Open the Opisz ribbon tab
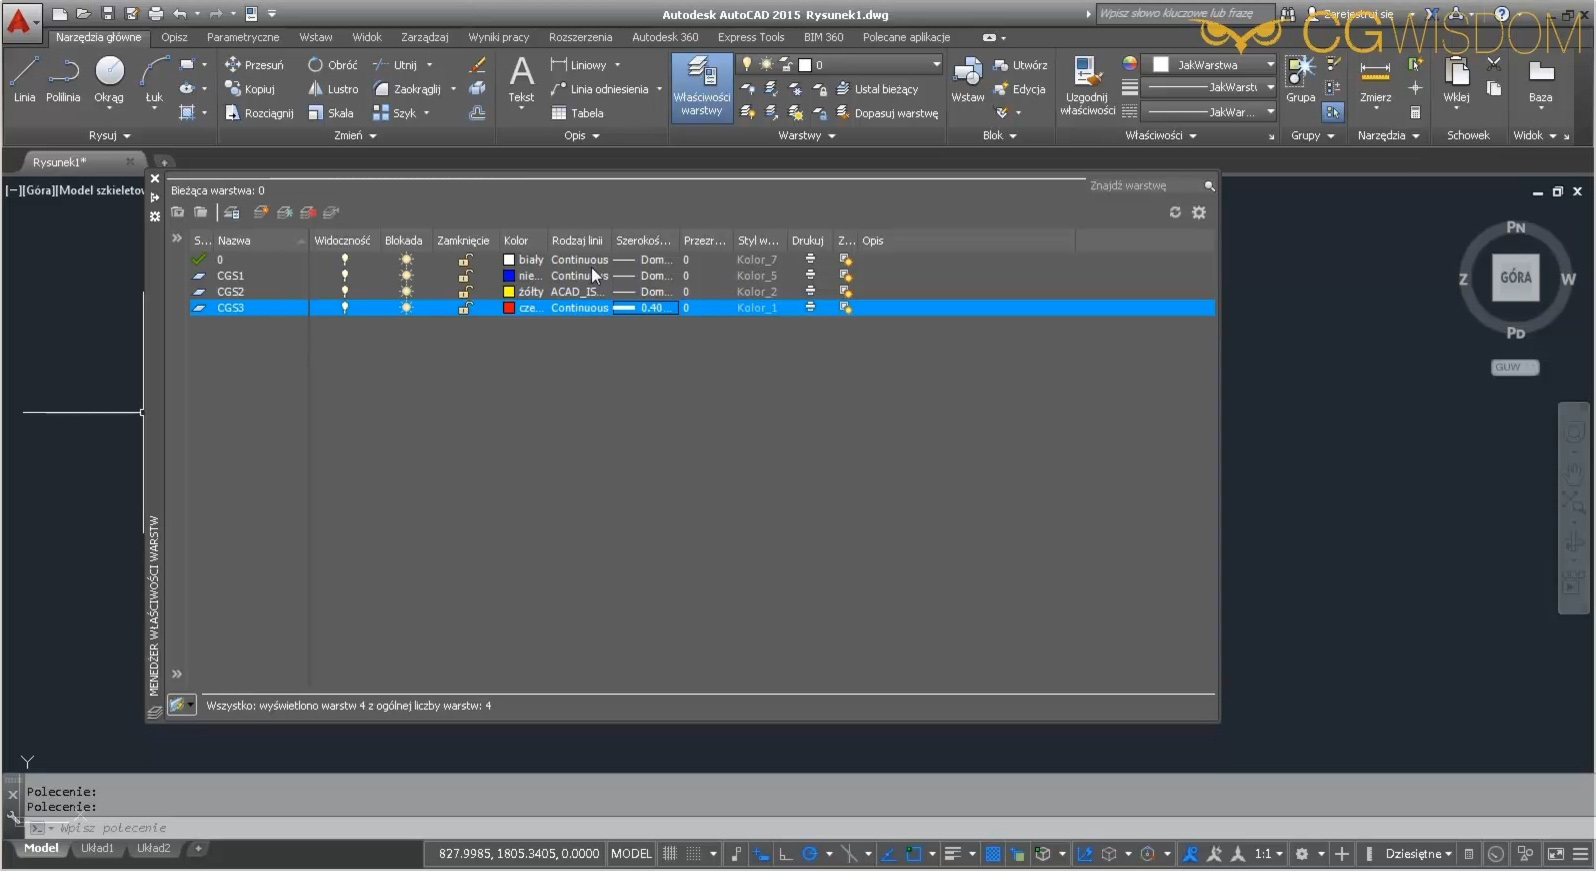Viewport: 1596px width, 871px height. tap(174, 37)
